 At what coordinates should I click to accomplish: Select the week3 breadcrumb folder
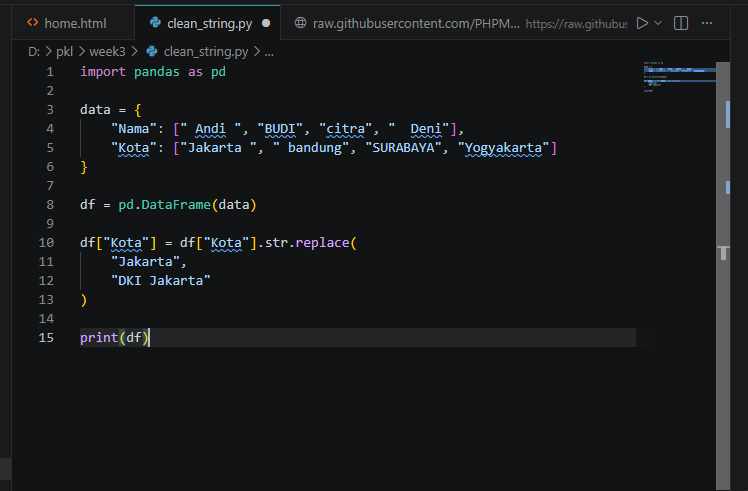click(x=107, y=52)
